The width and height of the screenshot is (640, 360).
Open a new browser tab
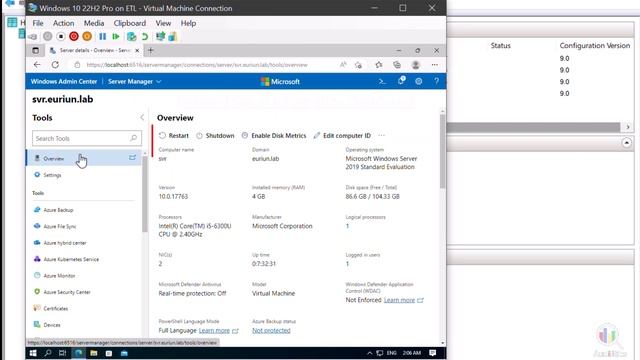coord(151,50)
